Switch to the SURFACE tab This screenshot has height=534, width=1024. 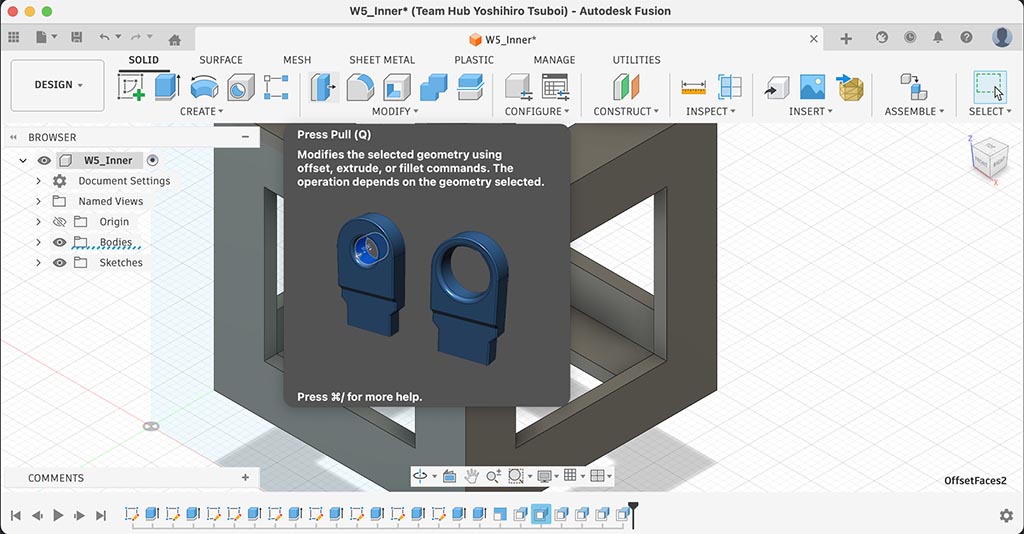[x=221, y=60]
